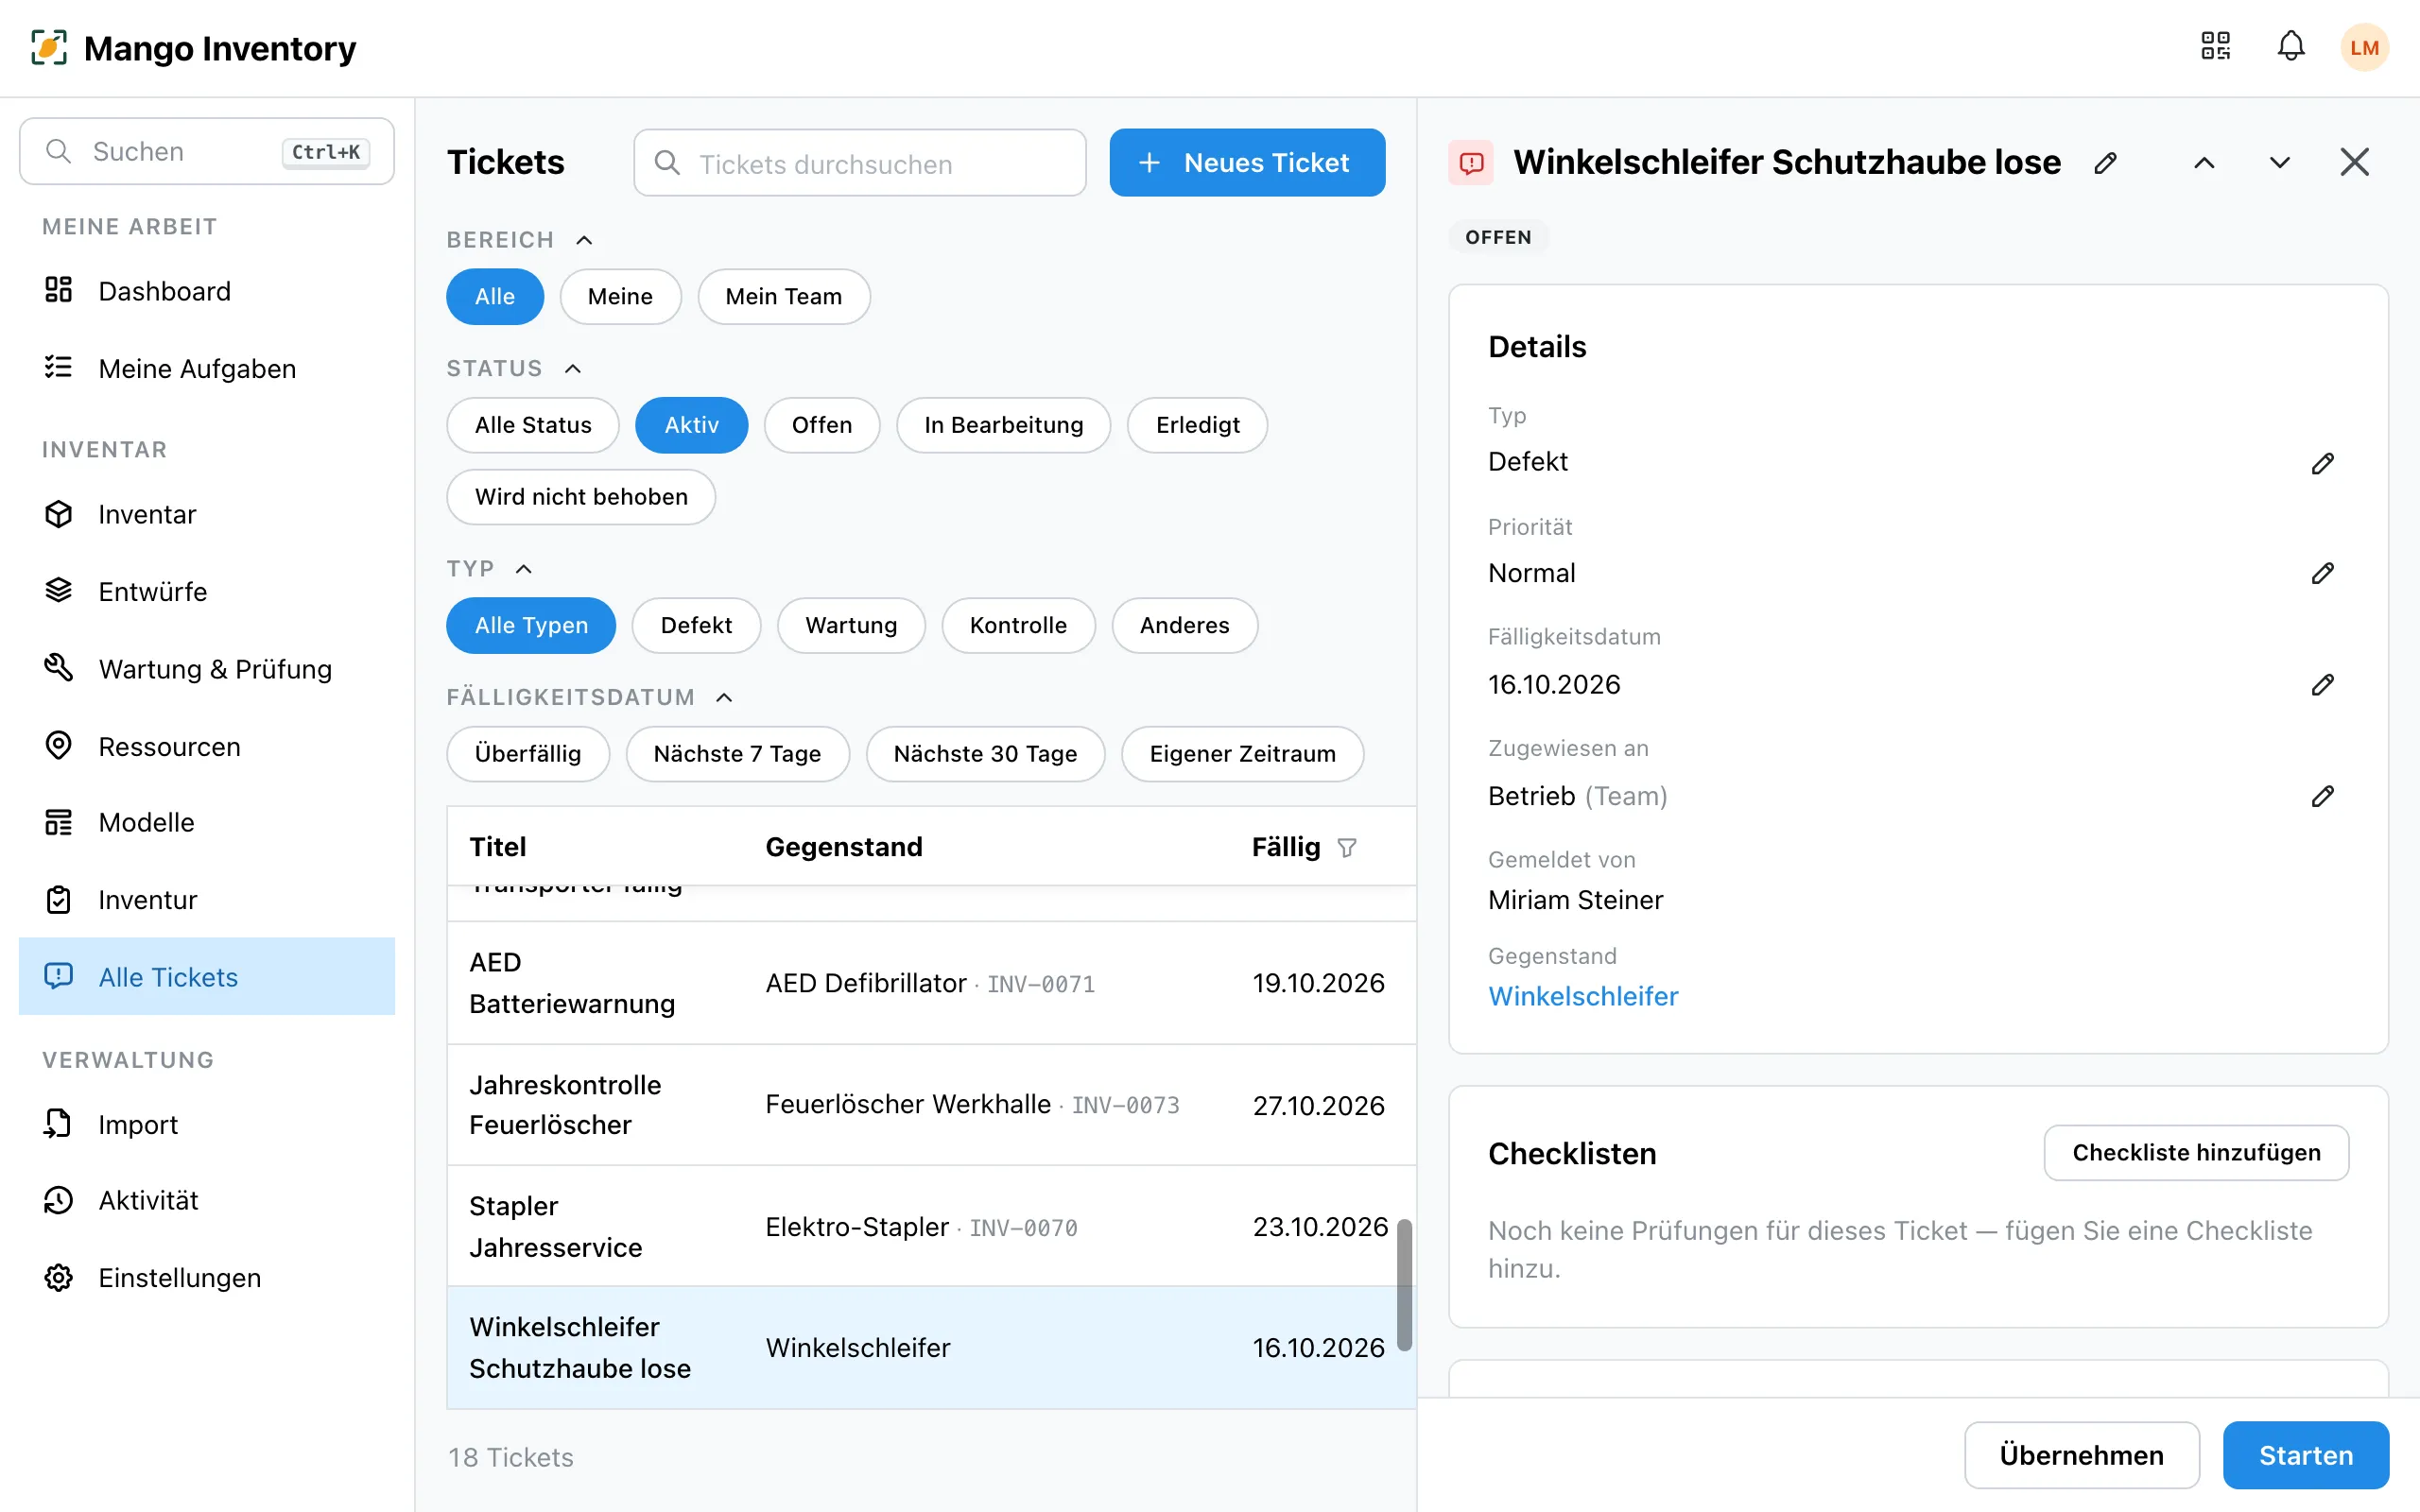Edit the Priorität field pencil icon
Image resolution: width=2420 pixels, height=1512 pixels.
tap(2322, 573)
